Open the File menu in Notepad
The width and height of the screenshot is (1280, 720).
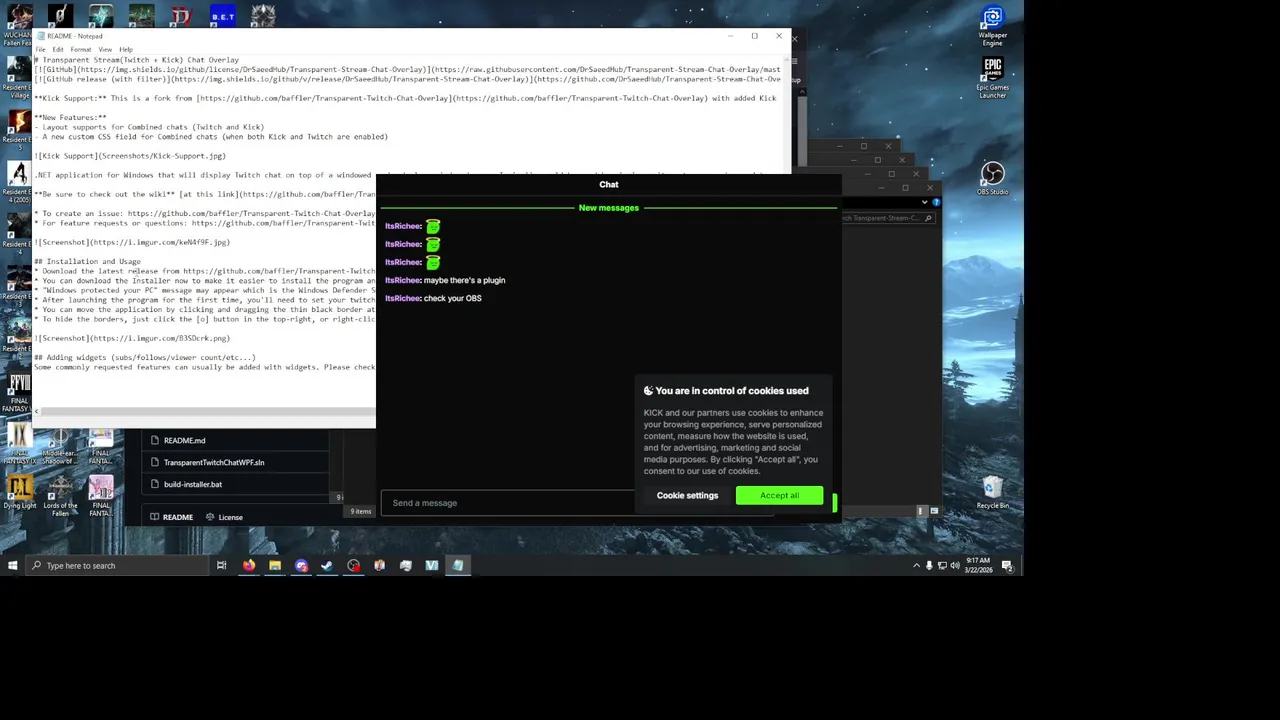[41, 49]
